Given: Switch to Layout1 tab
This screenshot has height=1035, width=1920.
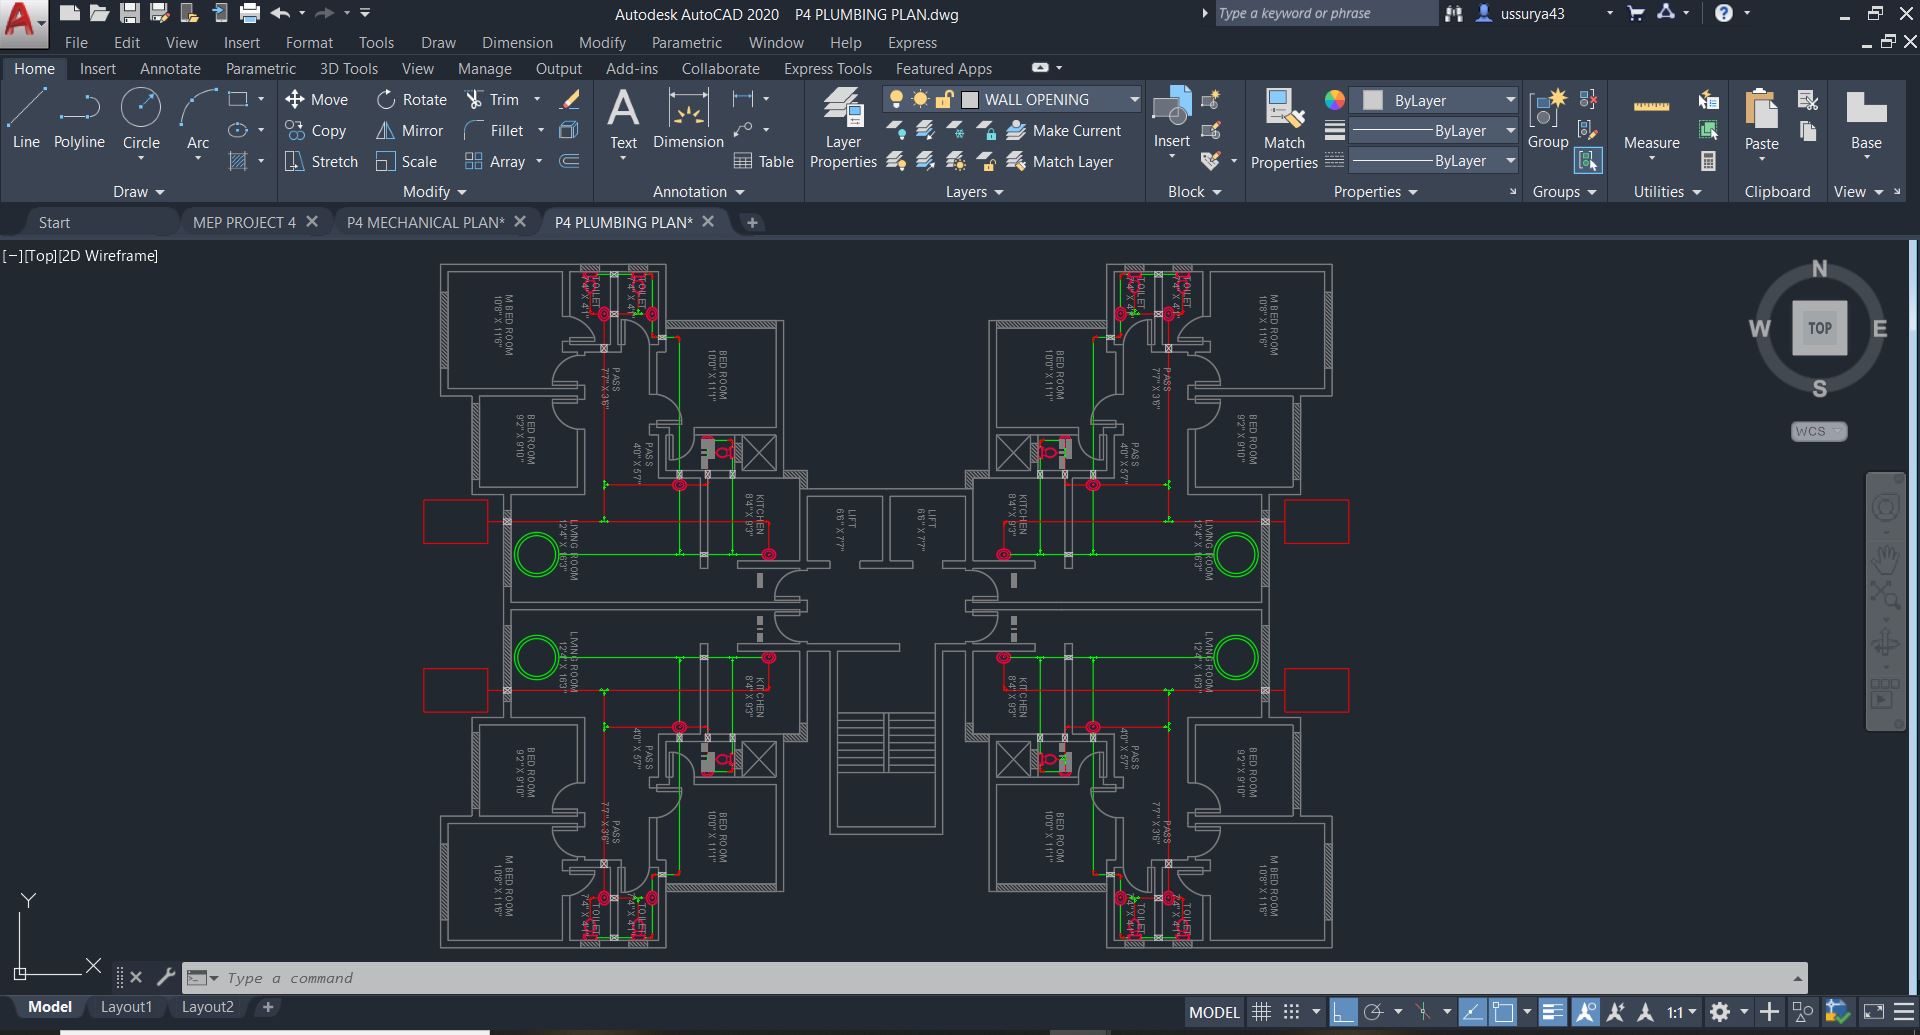Looking at the screenshot, I should point(126,1007).
